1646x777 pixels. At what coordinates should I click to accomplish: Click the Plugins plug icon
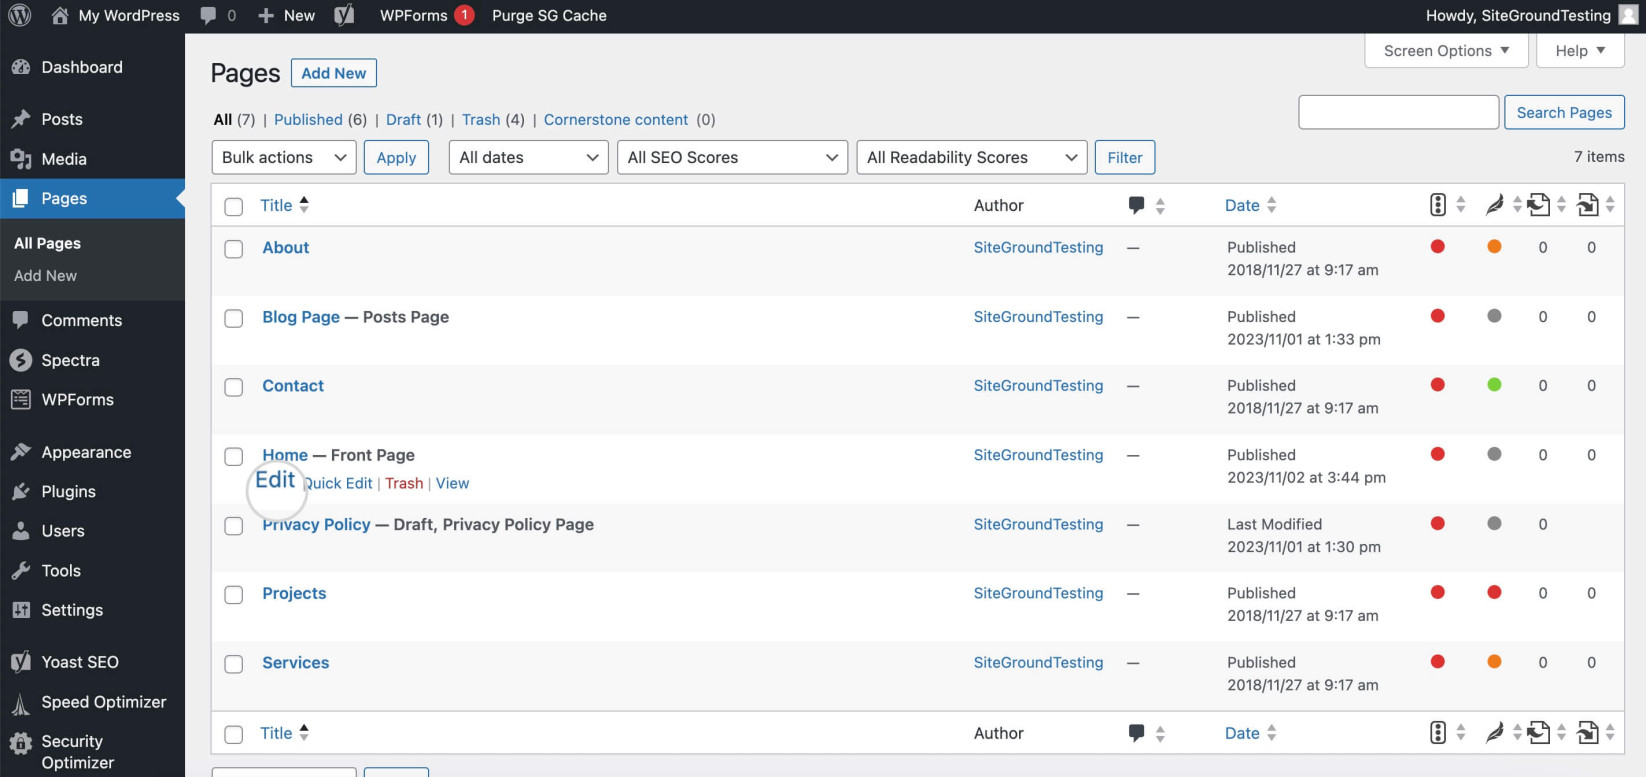pos(21,491)
